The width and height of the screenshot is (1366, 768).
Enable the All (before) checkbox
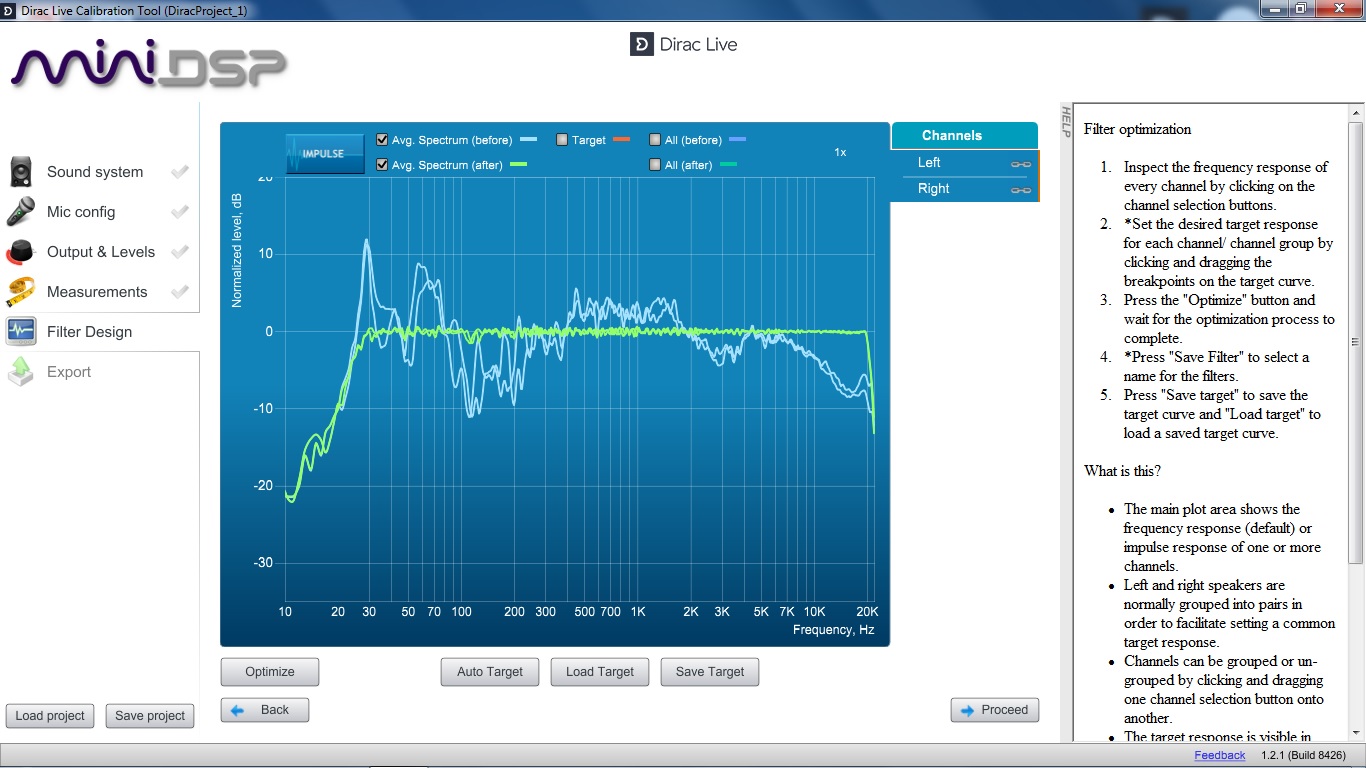point(655,140)
